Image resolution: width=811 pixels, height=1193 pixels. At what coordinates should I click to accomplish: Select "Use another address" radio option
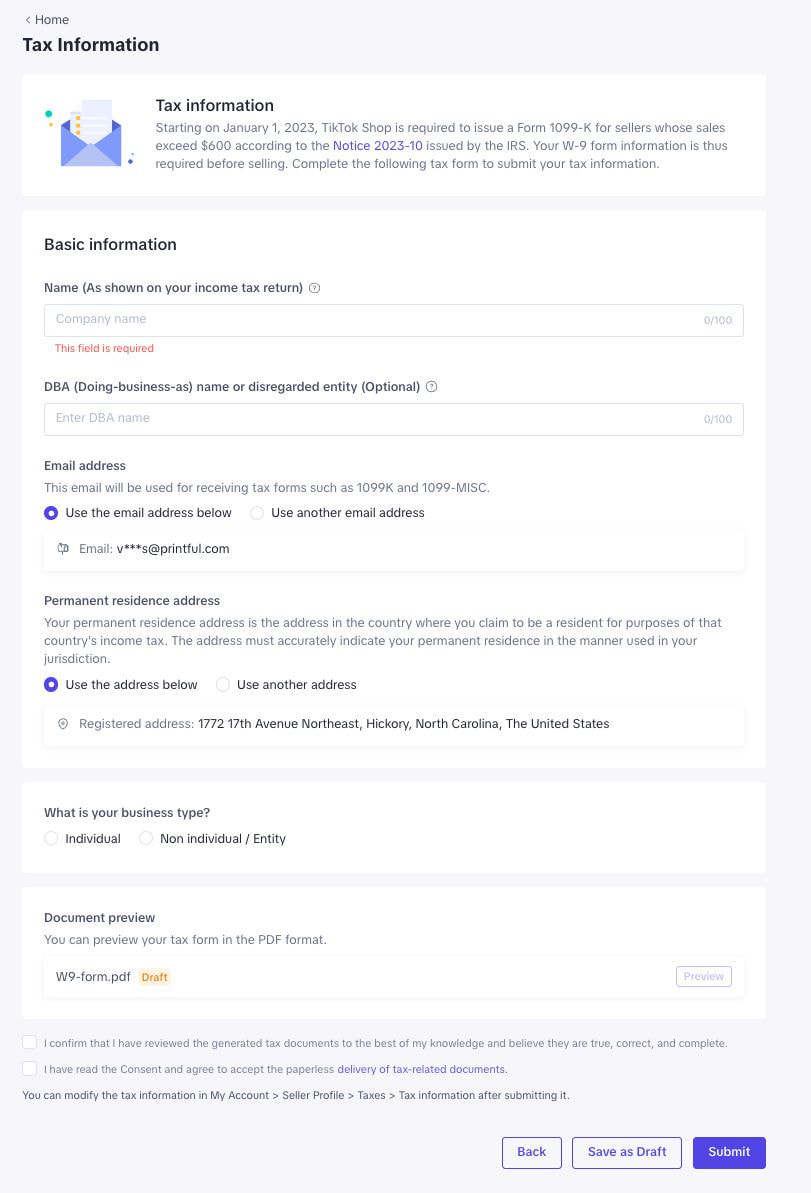coord(223,685)
